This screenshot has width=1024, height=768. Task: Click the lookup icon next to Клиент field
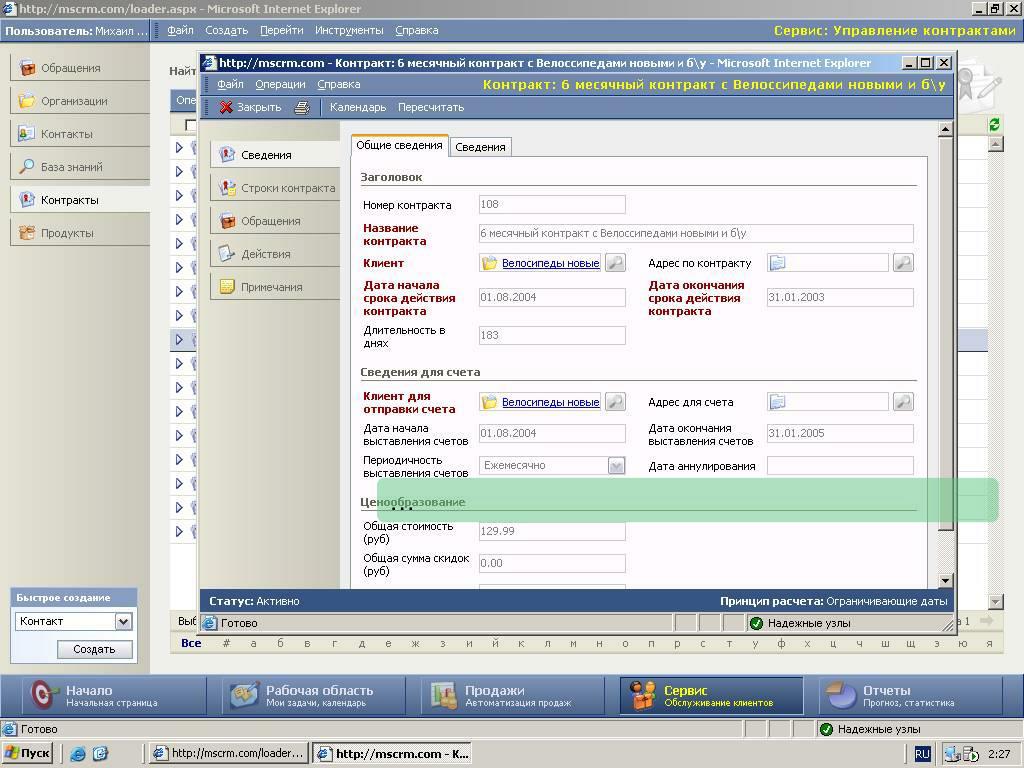coord(615,263)
